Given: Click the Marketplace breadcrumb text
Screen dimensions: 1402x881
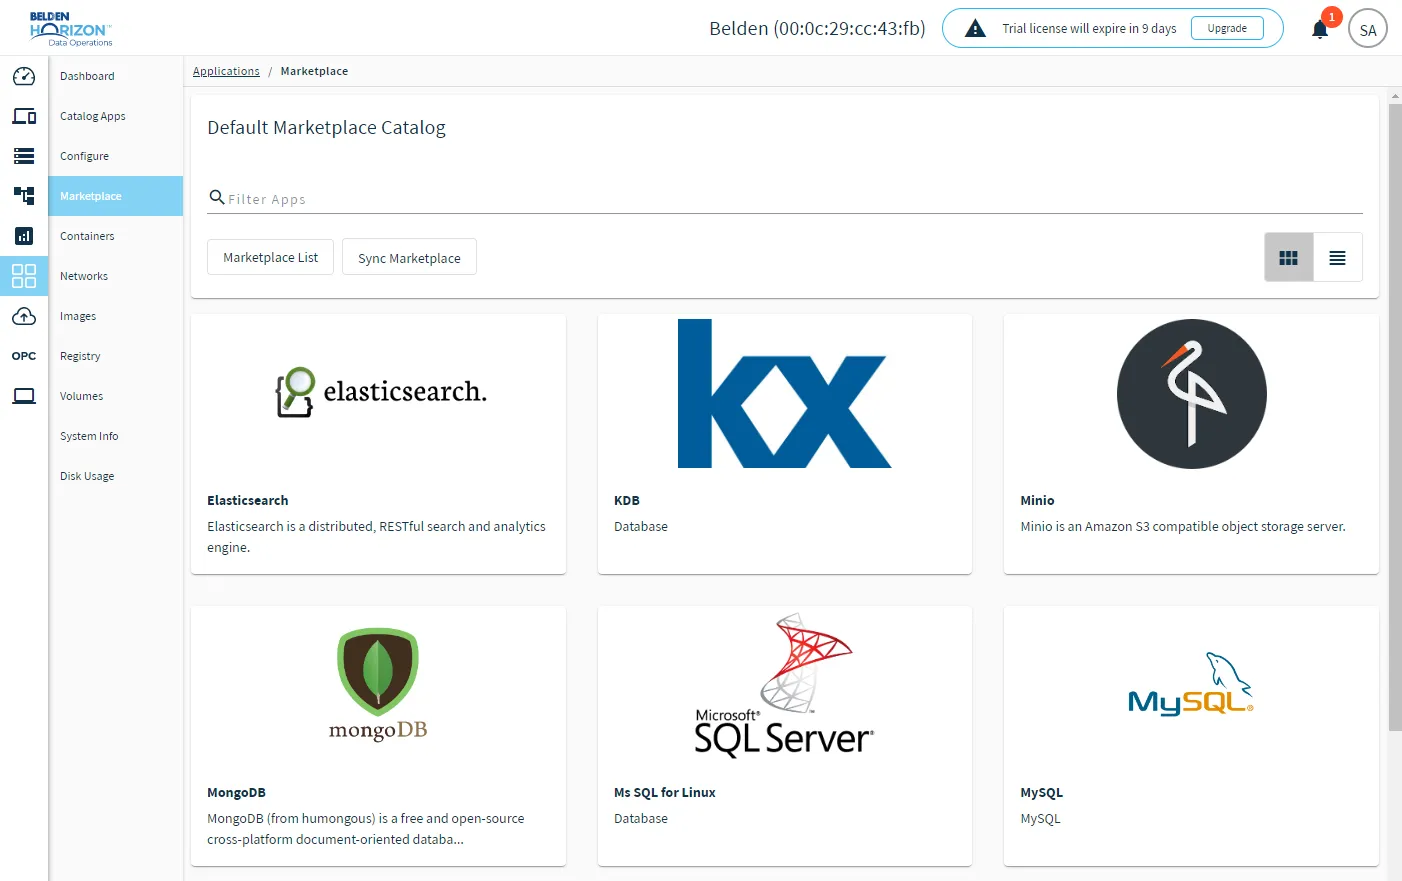Looking at the screenshot, I should (x=314, y=71).
